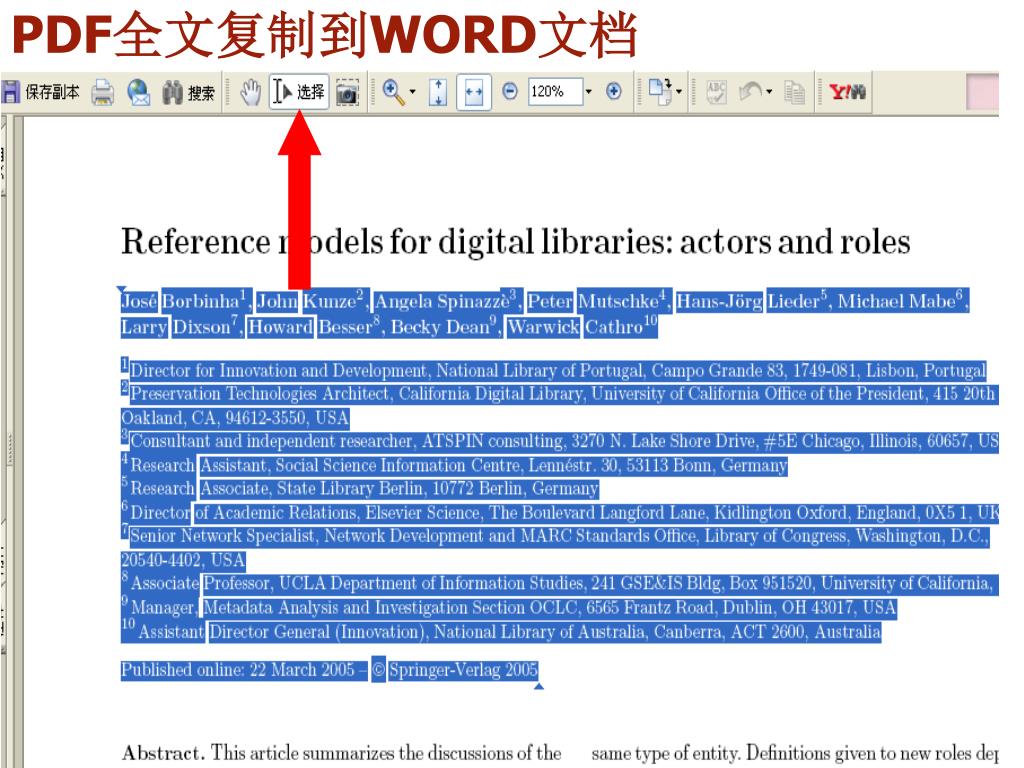Click the Save a Copy (保存副本) button
1024x768 pixels.
click(x=40, y=92)
